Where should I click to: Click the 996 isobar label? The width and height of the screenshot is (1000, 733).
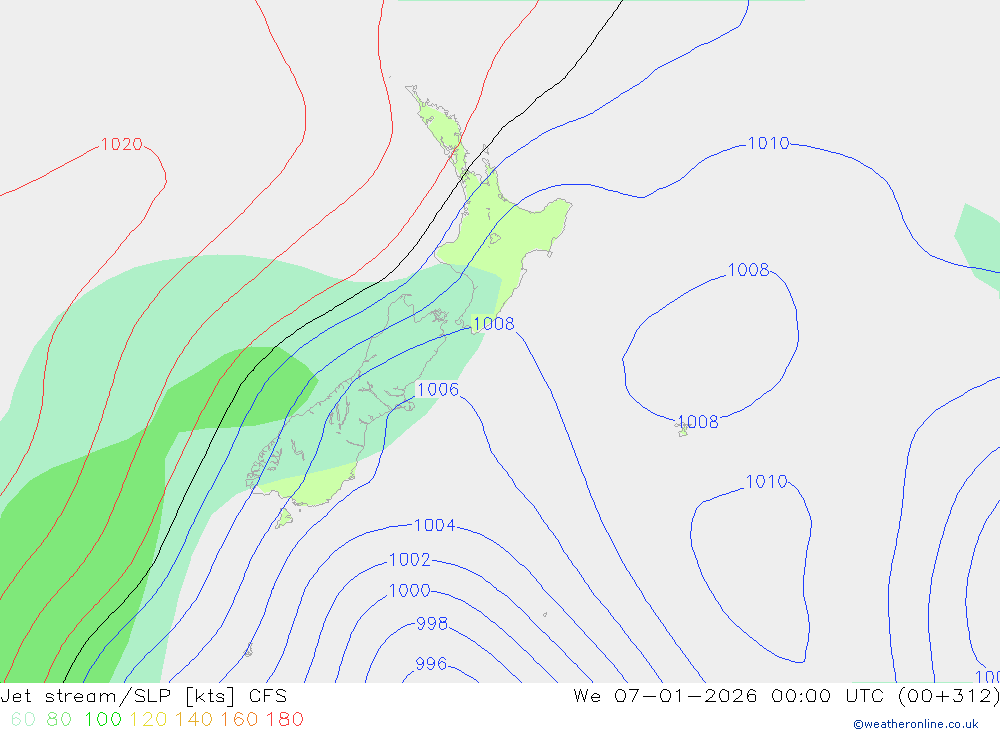[431, 663]
